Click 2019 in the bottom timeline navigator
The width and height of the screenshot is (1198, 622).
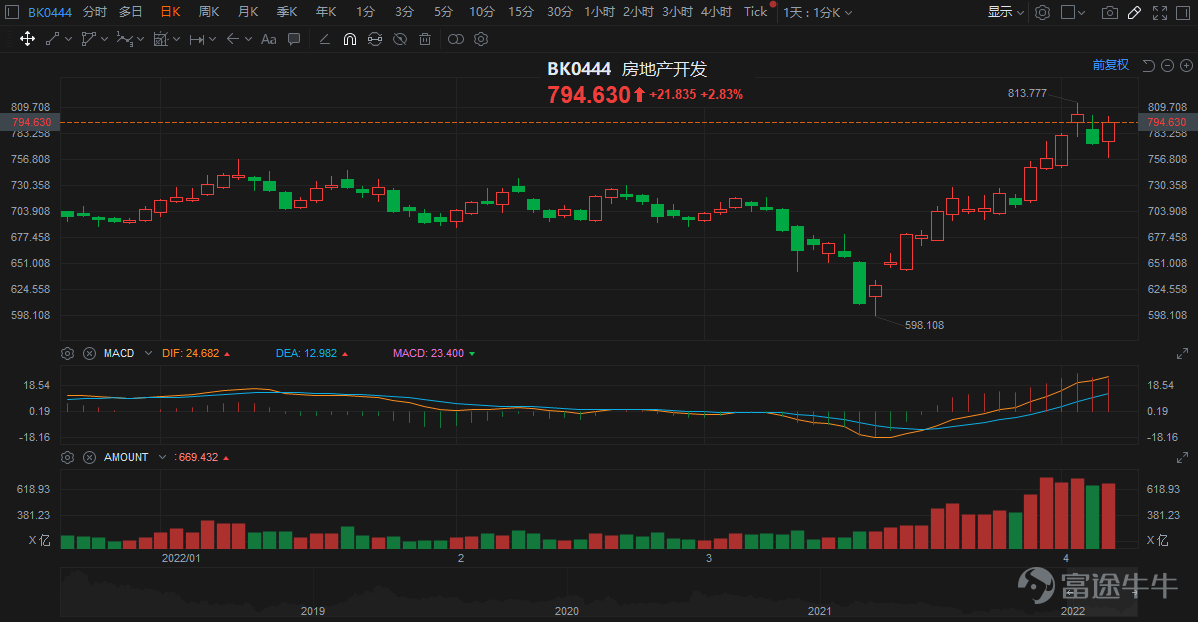coord(312,611)
